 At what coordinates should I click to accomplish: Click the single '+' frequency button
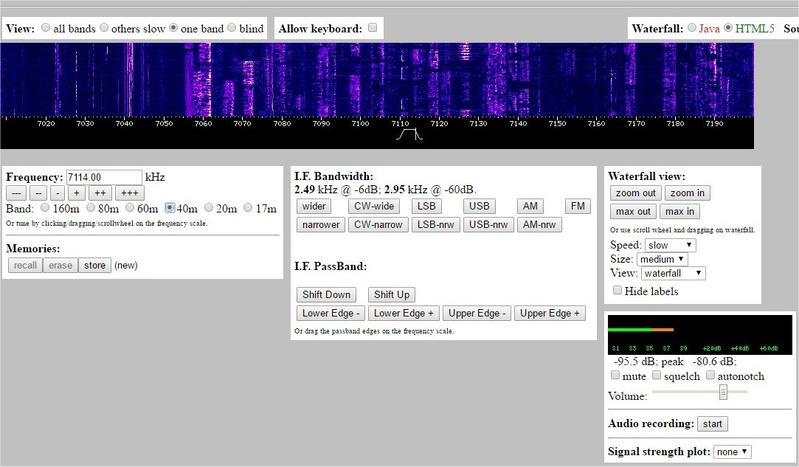point(76,193)
